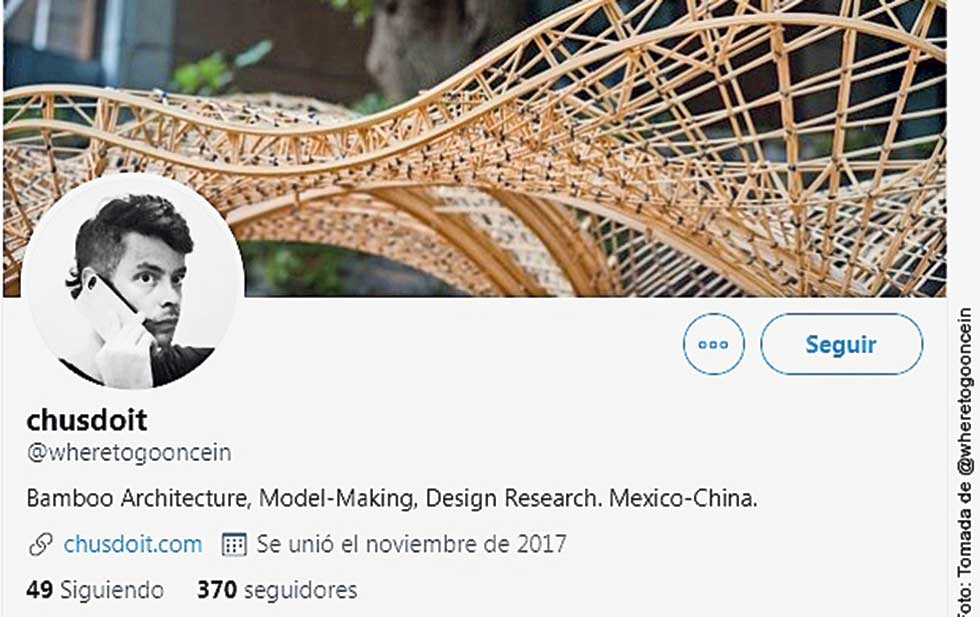Click the Seguir follow button
980x617 pixels.
pos(841,344)
